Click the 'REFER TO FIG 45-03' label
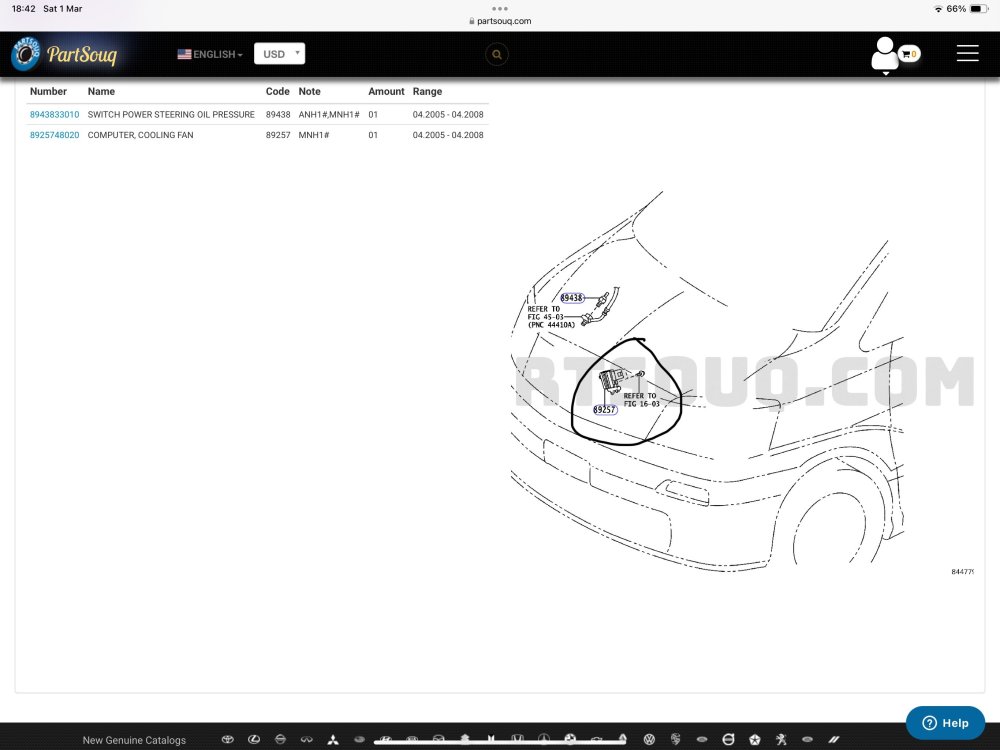This screenshot has height=750, width=1000. coord(551,317)
